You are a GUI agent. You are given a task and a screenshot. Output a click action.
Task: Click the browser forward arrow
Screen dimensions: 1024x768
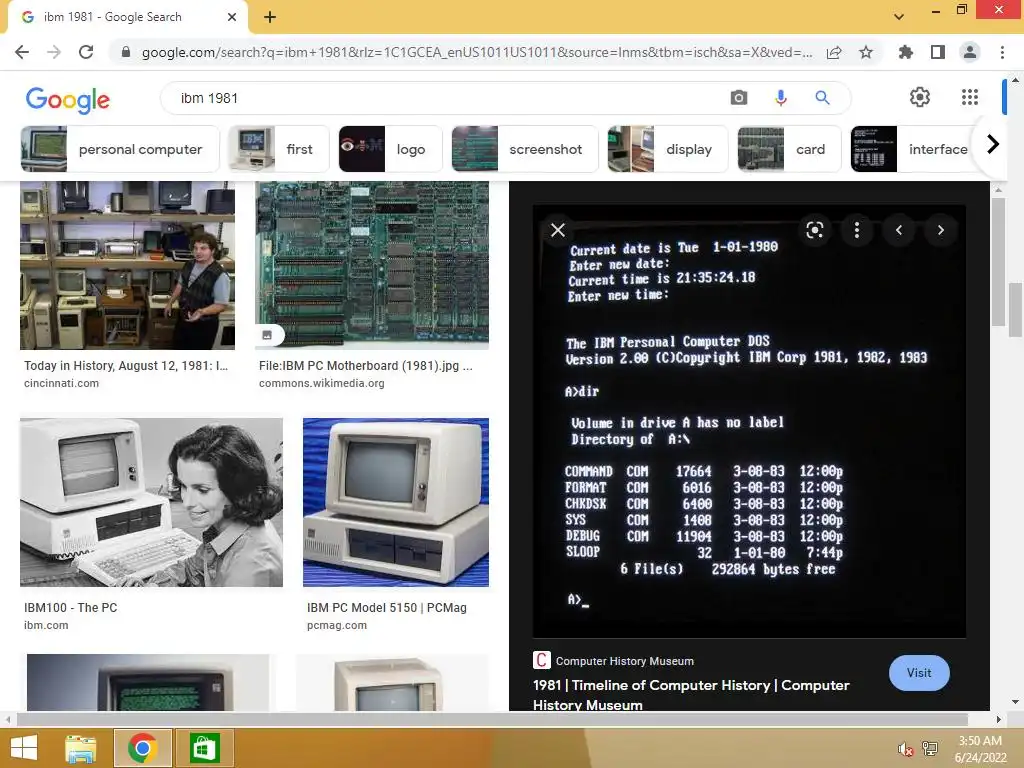coord(54,52)
